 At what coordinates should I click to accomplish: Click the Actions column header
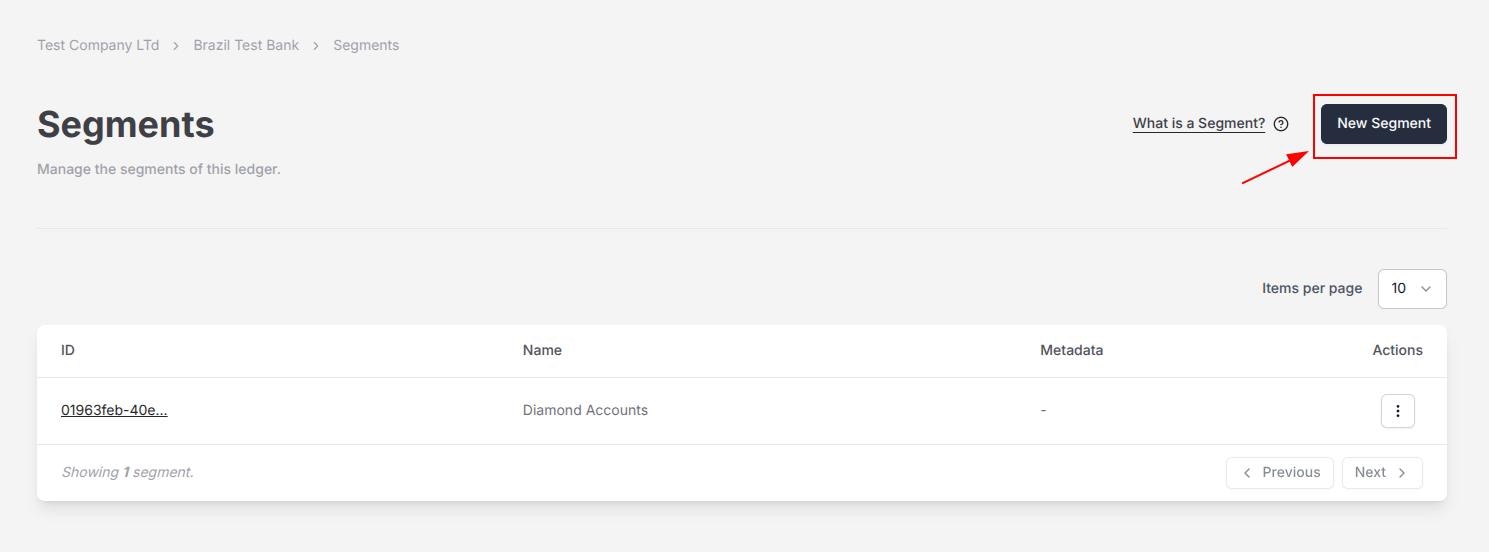point(1397,350)
